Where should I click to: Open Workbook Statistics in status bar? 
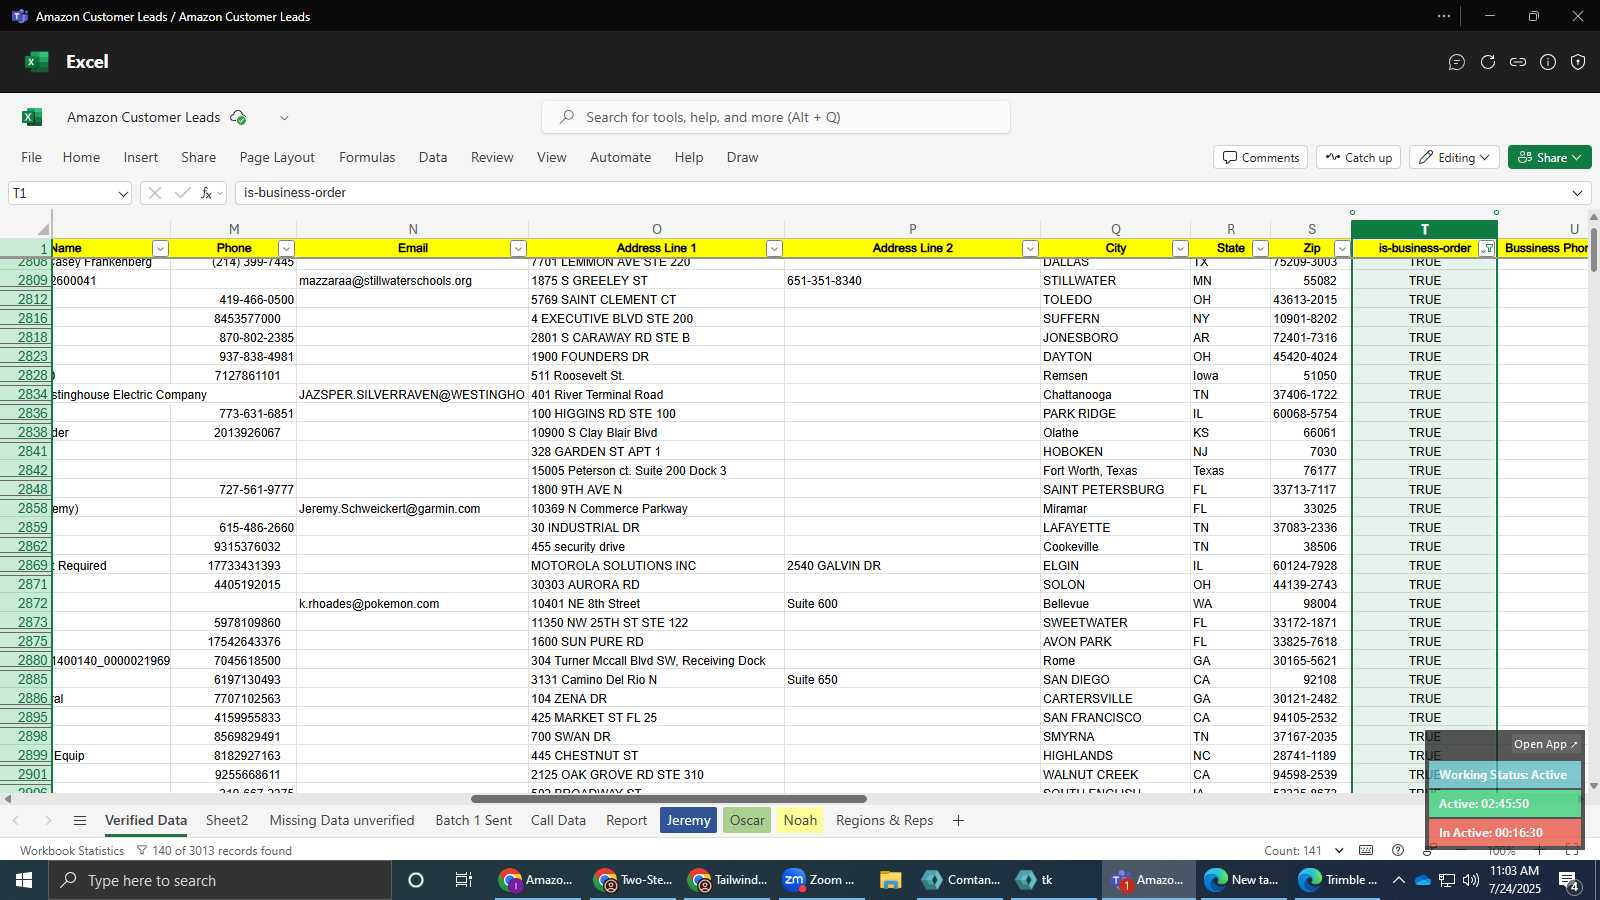pos(72,850)
